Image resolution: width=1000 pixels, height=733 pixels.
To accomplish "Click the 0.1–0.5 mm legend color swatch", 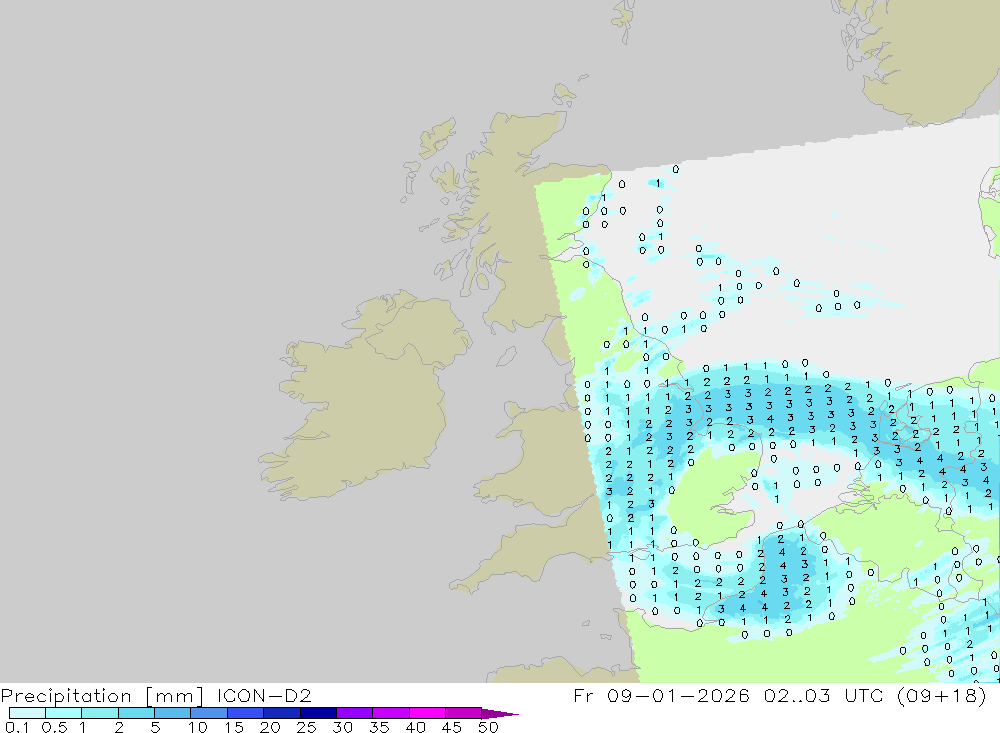I will click(27, 713).
